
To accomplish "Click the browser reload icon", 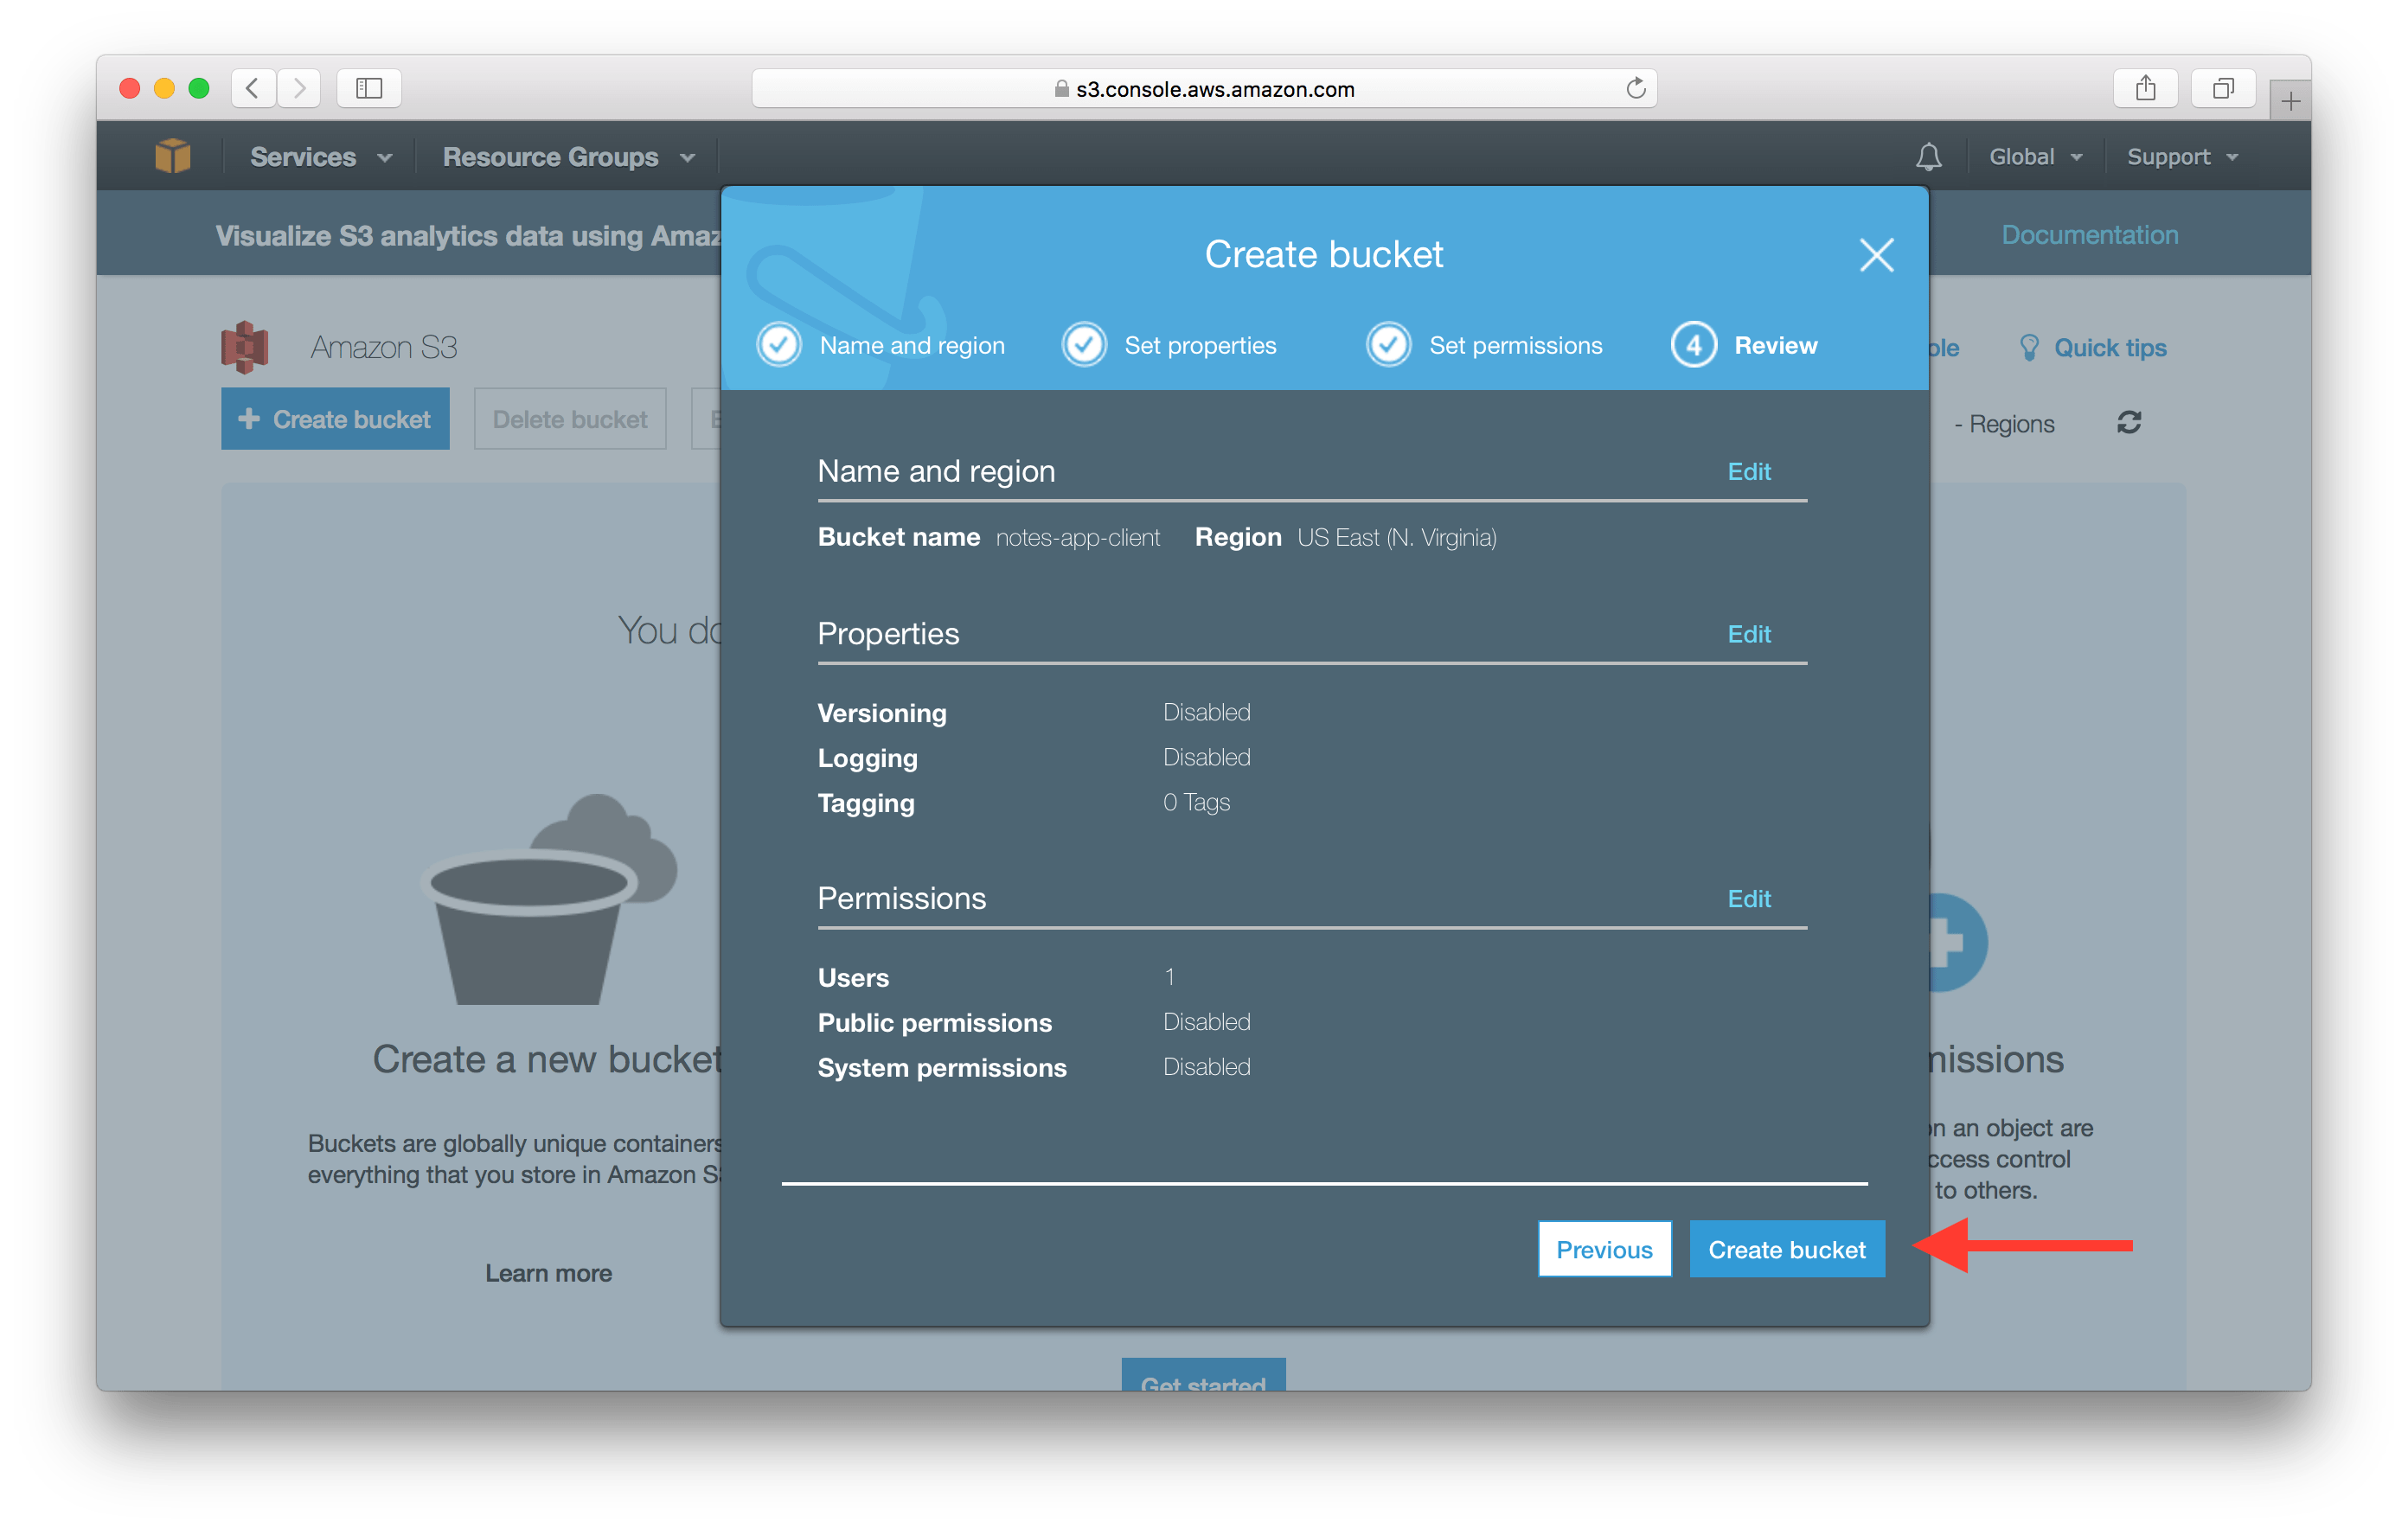I will click(x=1636, y=88).
